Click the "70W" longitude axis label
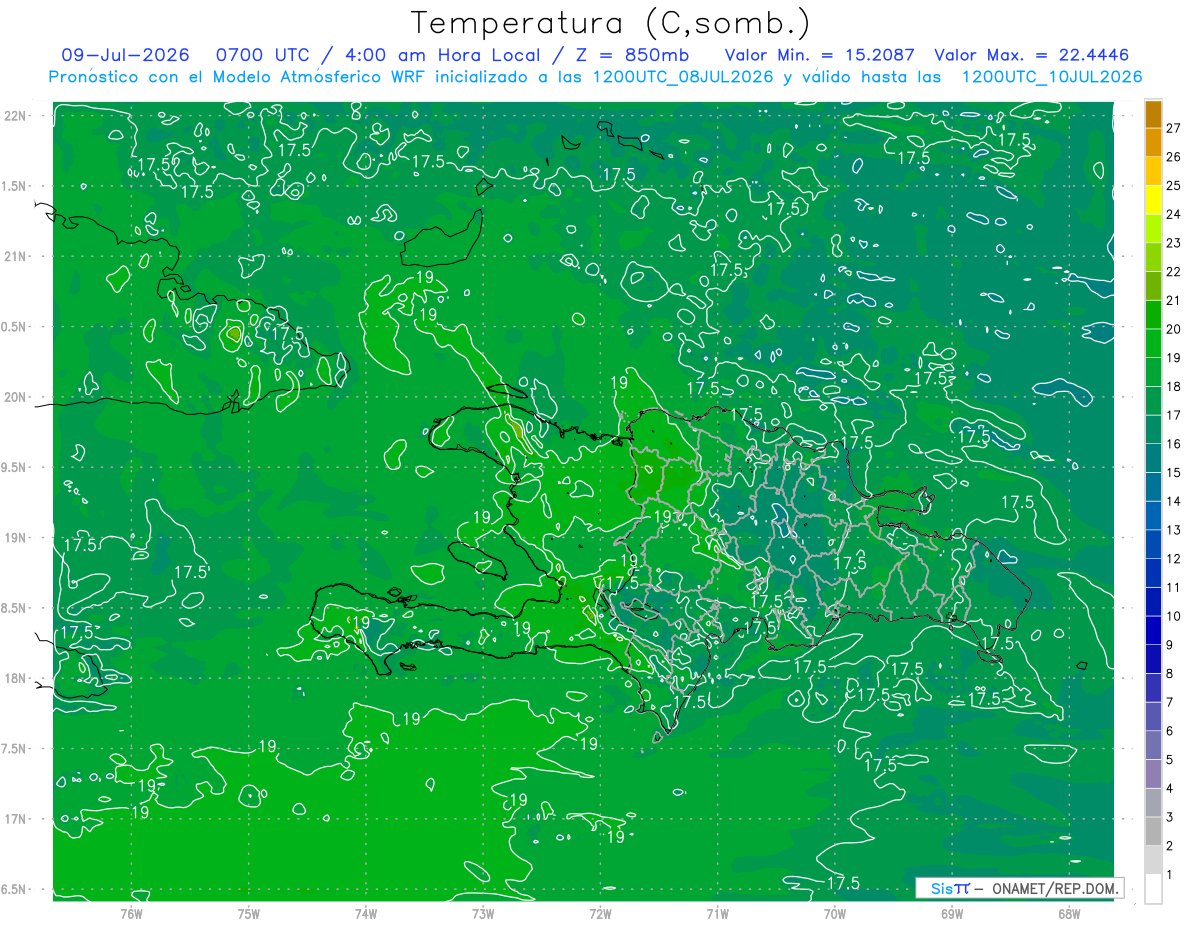The width and height of the screenshot is (1200, 927). (x=835, y=914)
